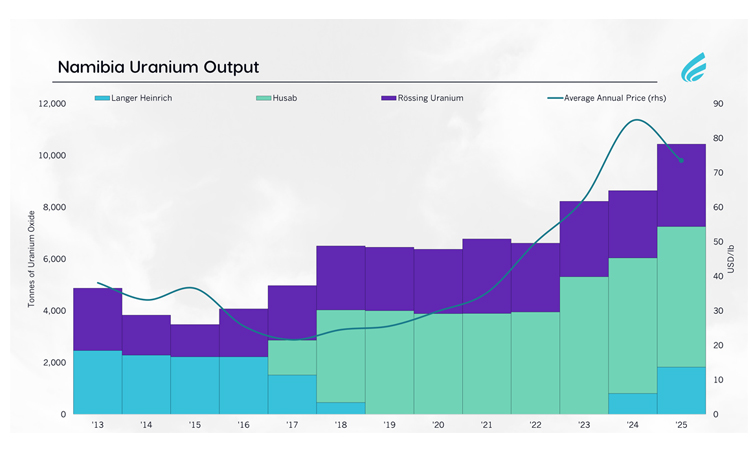Click the '2,000' left axis value
The image size is (751, 451).
click(x=55, y=362)
